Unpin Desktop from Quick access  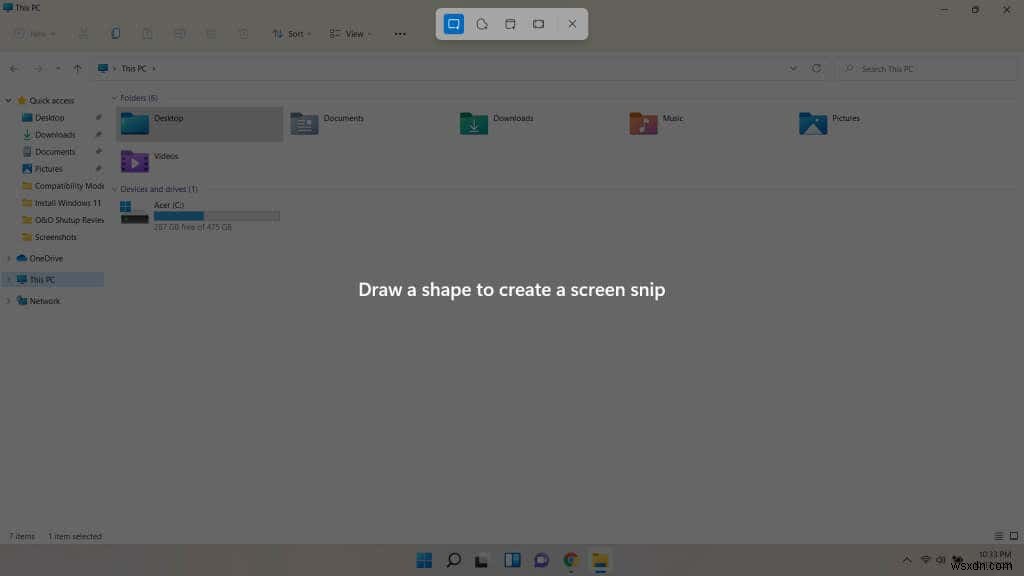[97, 117]
